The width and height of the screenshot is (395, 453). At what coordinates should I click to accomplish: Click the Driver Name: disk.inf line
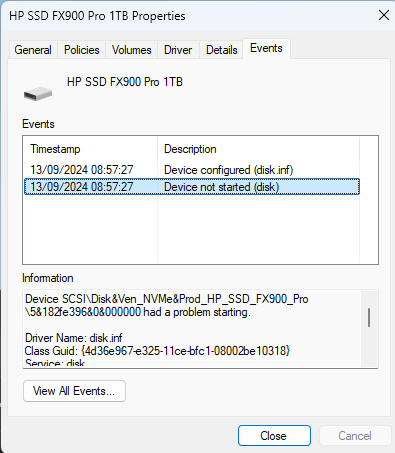pyautogui.click(x=74, y=338)
